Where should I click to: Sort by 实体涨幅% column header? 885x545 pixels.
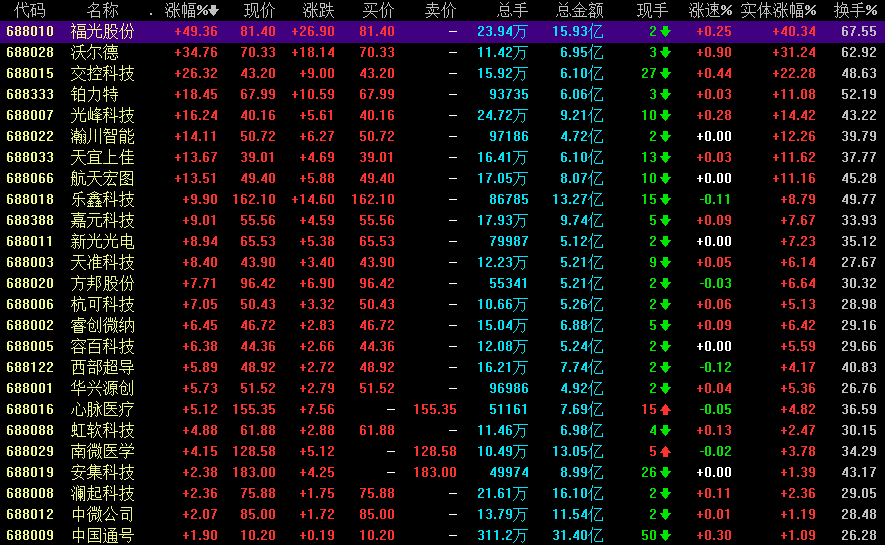[x=779, y=10]
